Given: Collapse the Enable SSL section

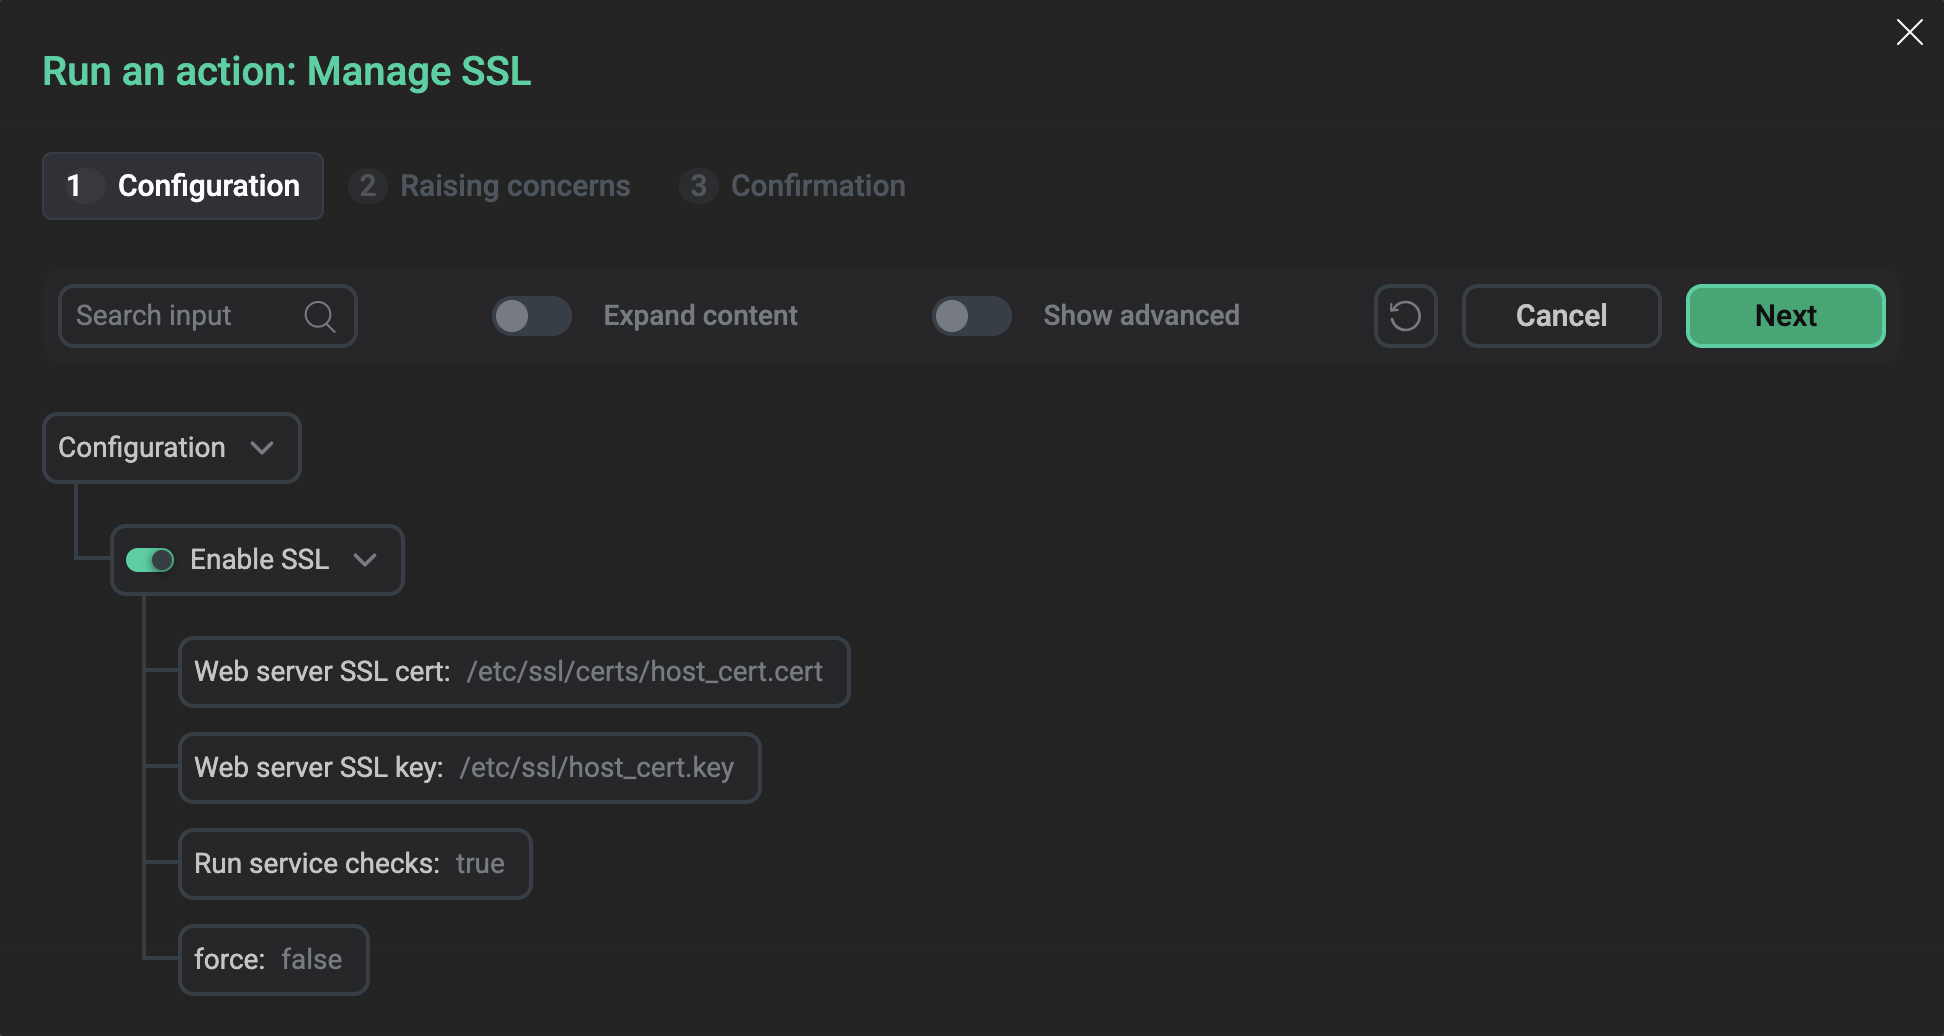Looking at the screenshot, I should pos(366,560).
